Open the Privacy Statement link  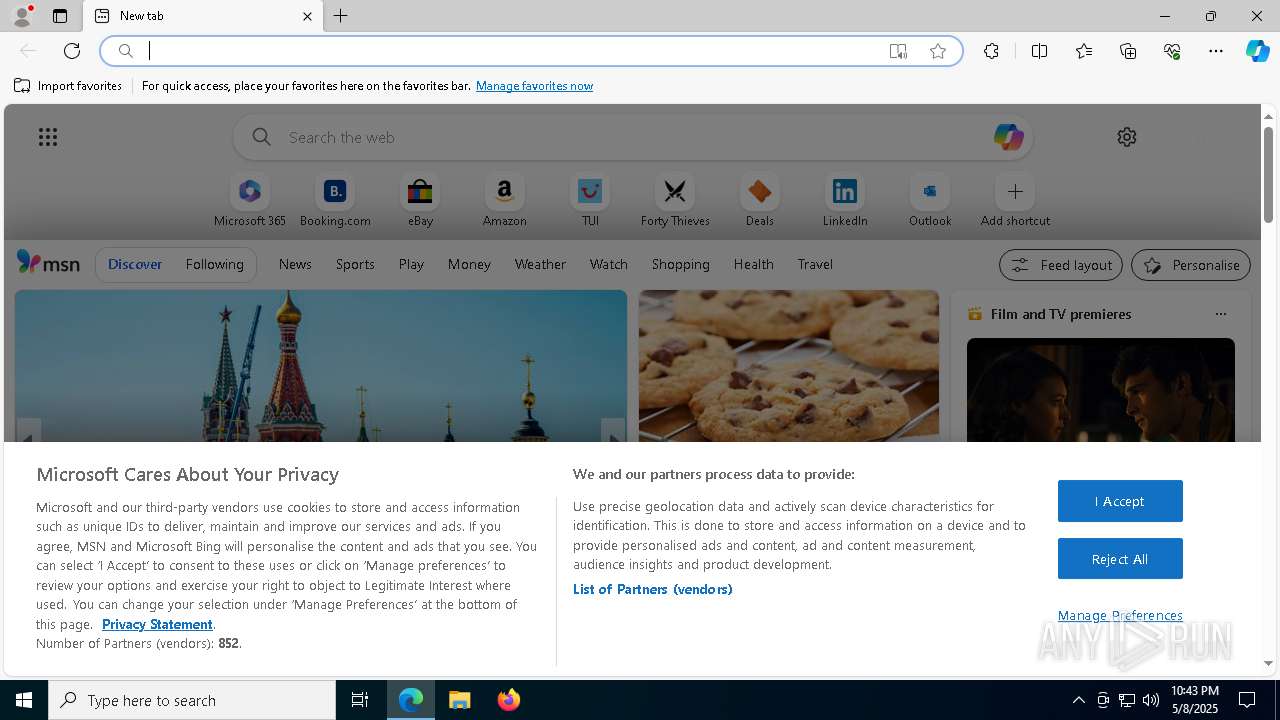157,624
